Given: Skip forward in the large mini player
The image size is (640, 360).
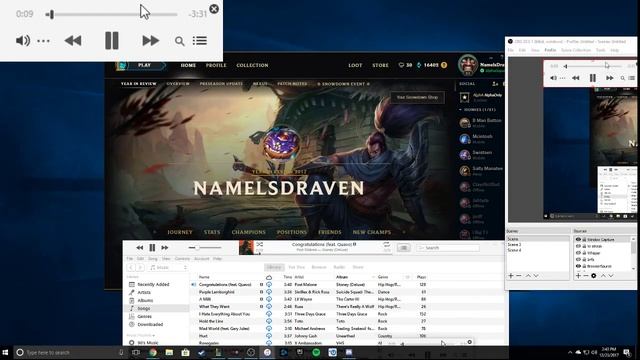Looking at the screenshot, I should [151, 41].
